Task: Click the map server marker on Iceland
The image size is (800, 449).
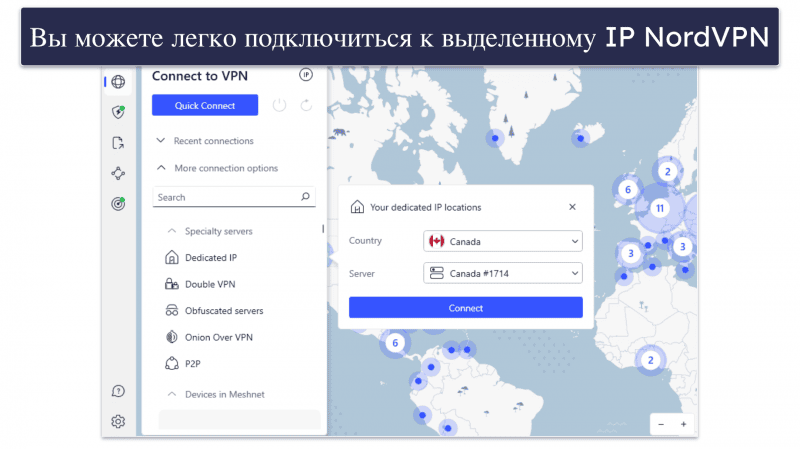Action: click(580, 138)
